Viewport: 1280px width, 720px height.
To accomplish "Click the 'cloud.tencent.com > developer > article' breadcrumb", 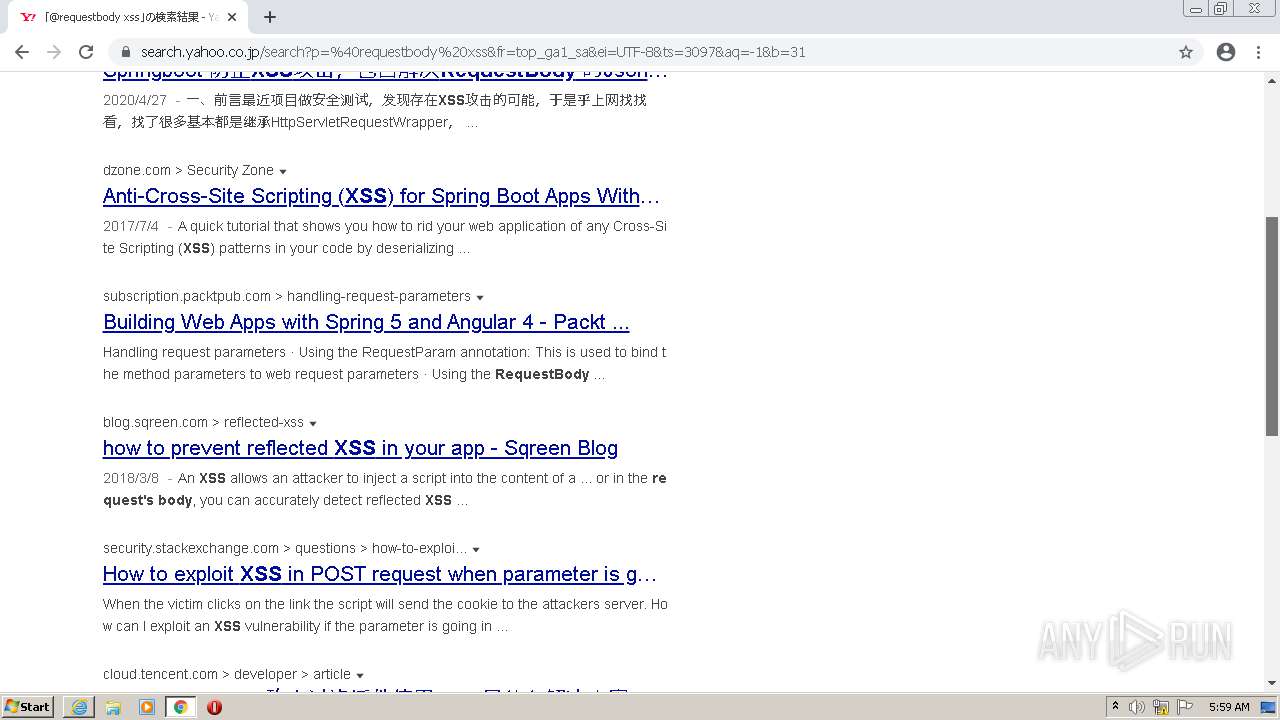I will click(227, 674).
